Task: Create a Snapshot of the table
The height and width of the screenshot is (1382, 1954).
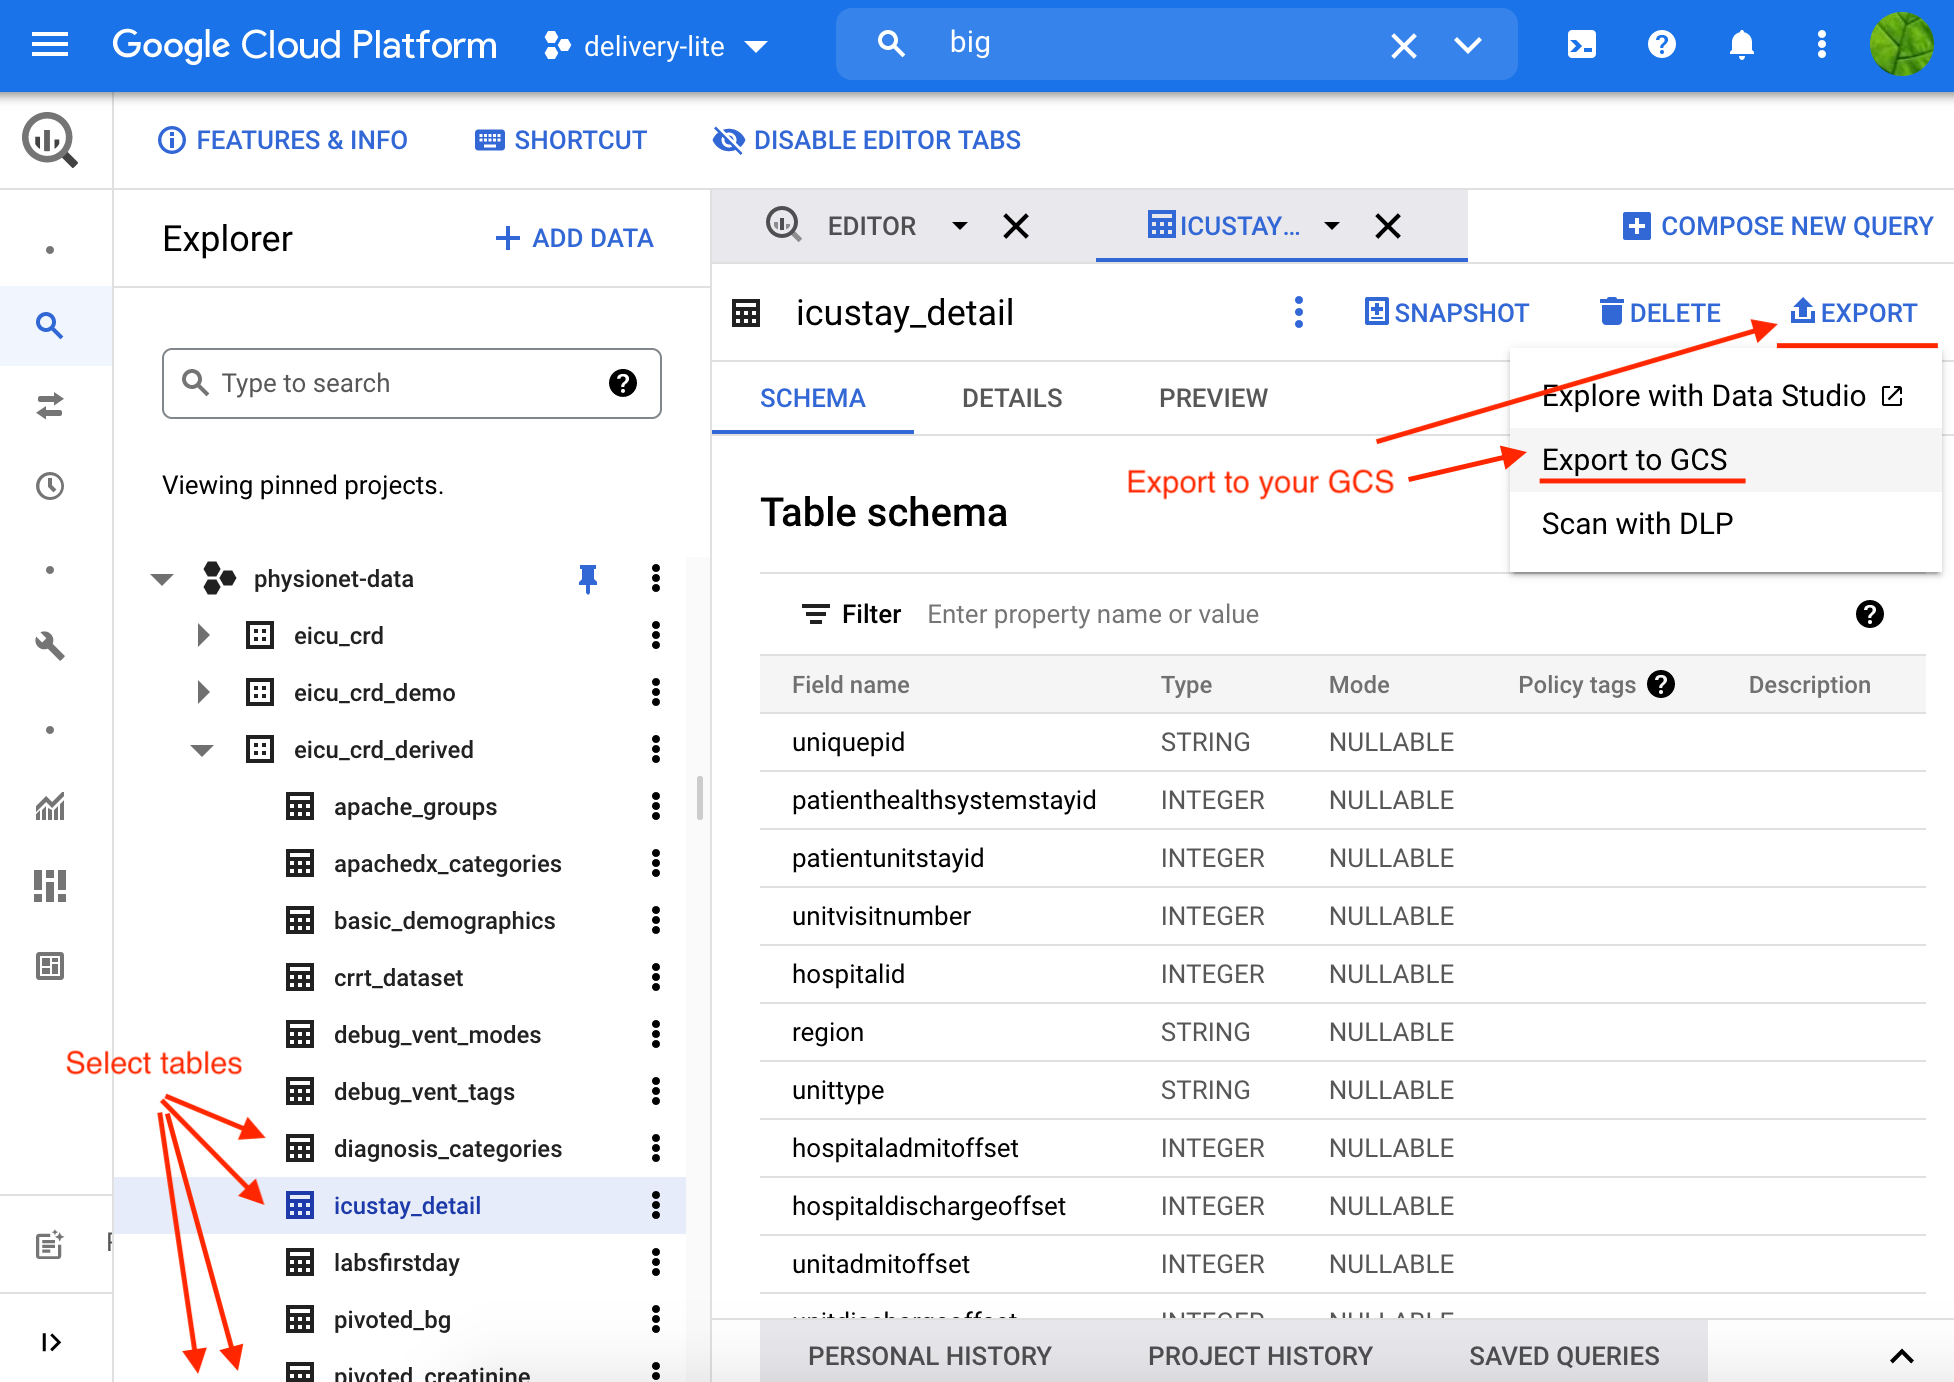Action: click(1446, 313)
